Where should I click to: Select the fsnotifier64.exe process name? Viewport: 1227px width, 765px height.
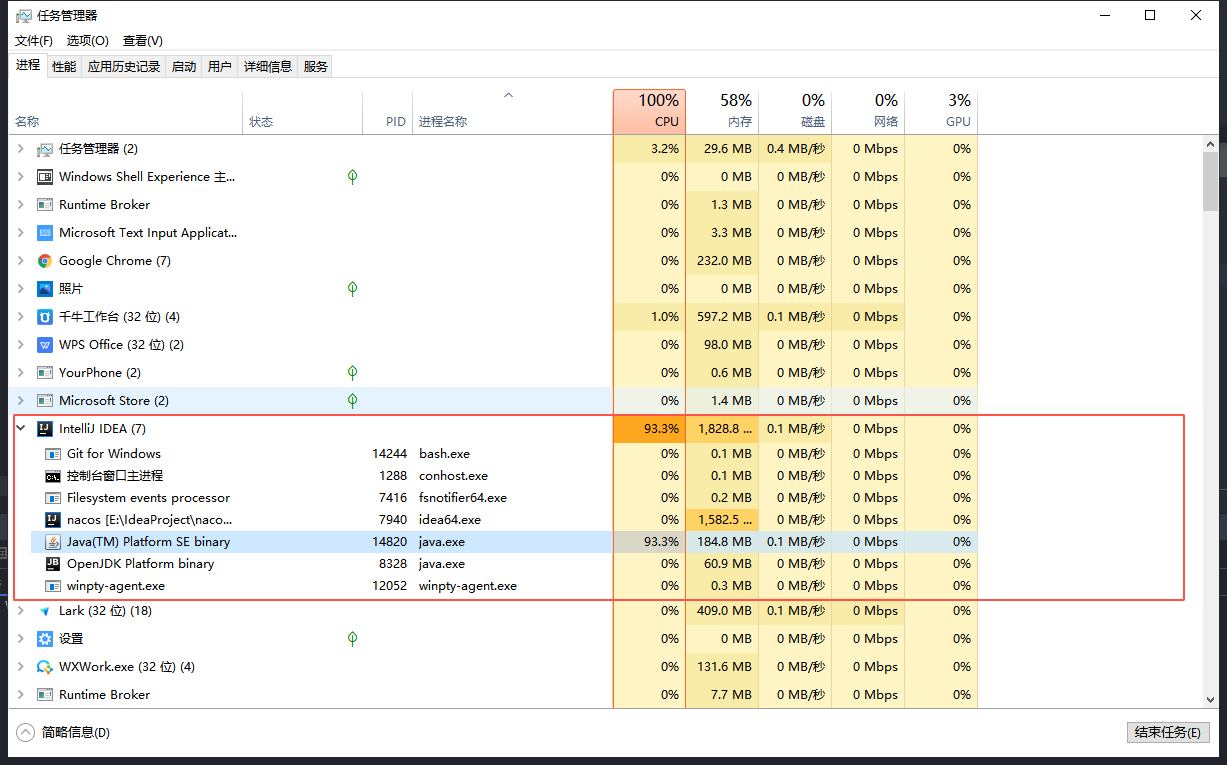click(463, 498)
